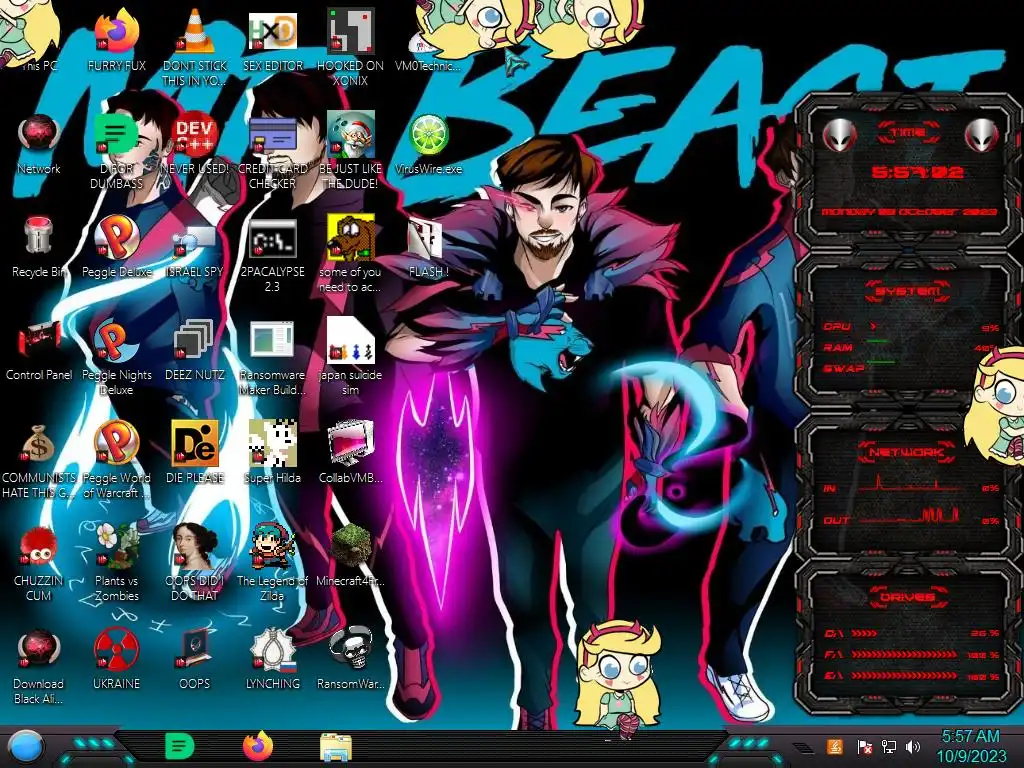Open the DEEZ NUTZ stacked-windows icon
Screen dimensions: 1024x768
click(195, 341)
